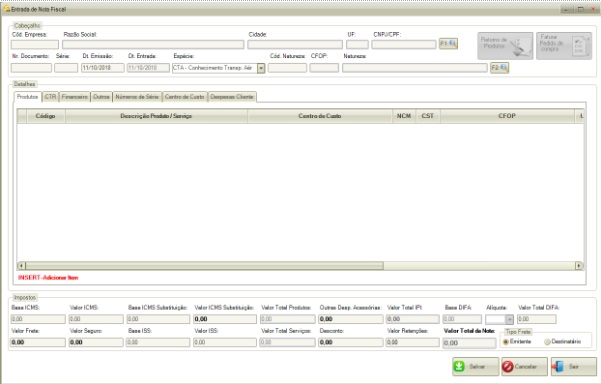Switch to the CTR tab
Screen dimensions: 601x384
tap(50, 97)
